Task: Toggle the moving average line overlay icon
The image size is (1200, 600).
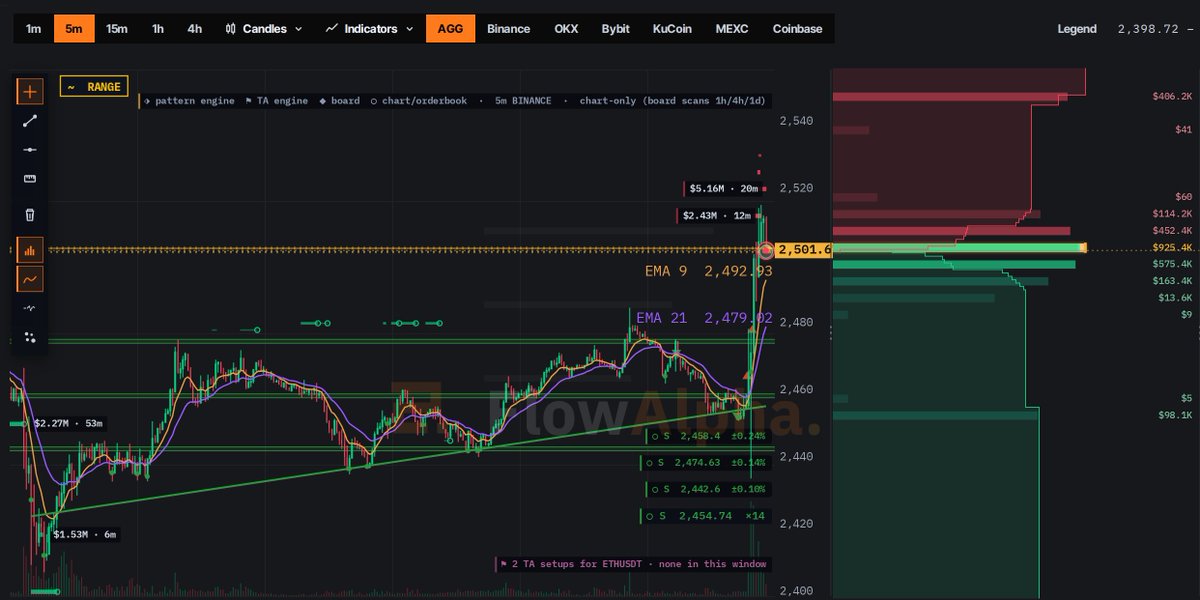Action: pos(30,279)
